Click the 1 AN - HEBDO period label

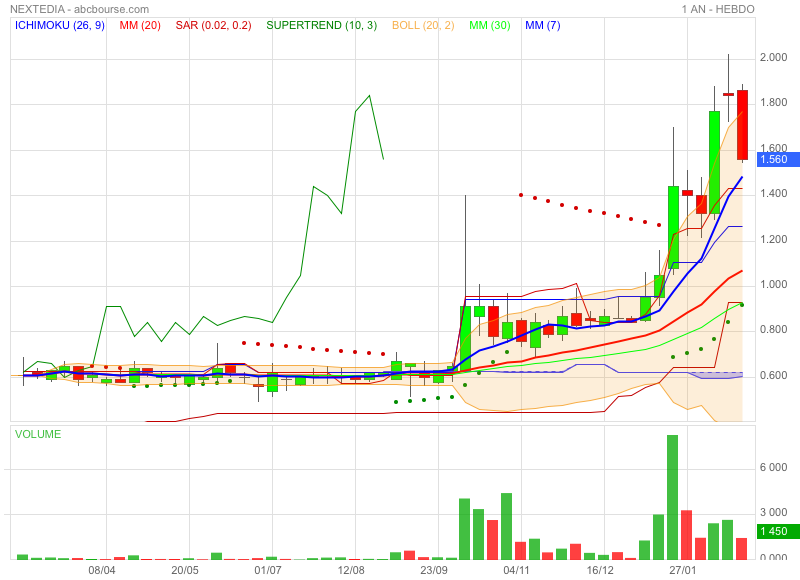718,9
